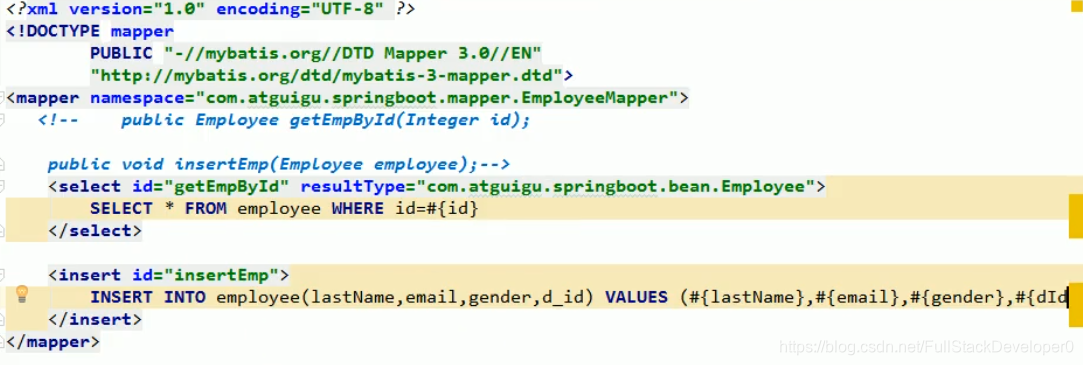Toggle the fold marker at the comment's closing line
The height and width of the screenshot is (365, 1083).
tap(2, 165)
